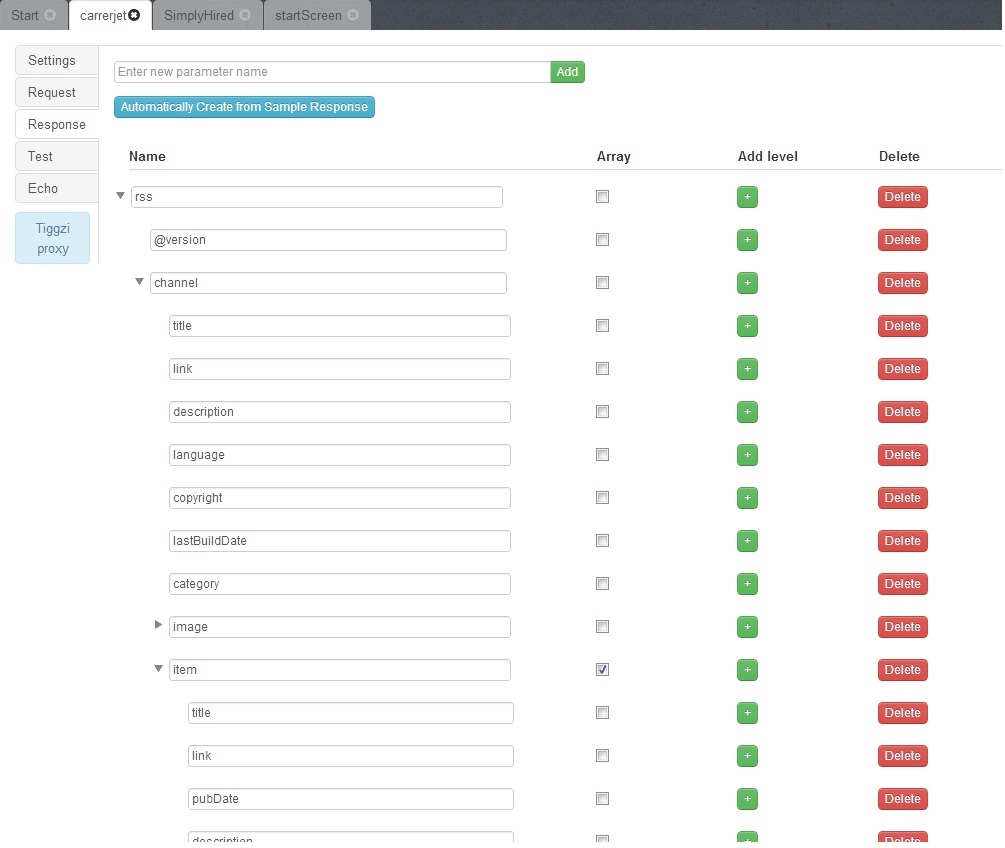Switch to the SimplyHired tab

point(198,16)
